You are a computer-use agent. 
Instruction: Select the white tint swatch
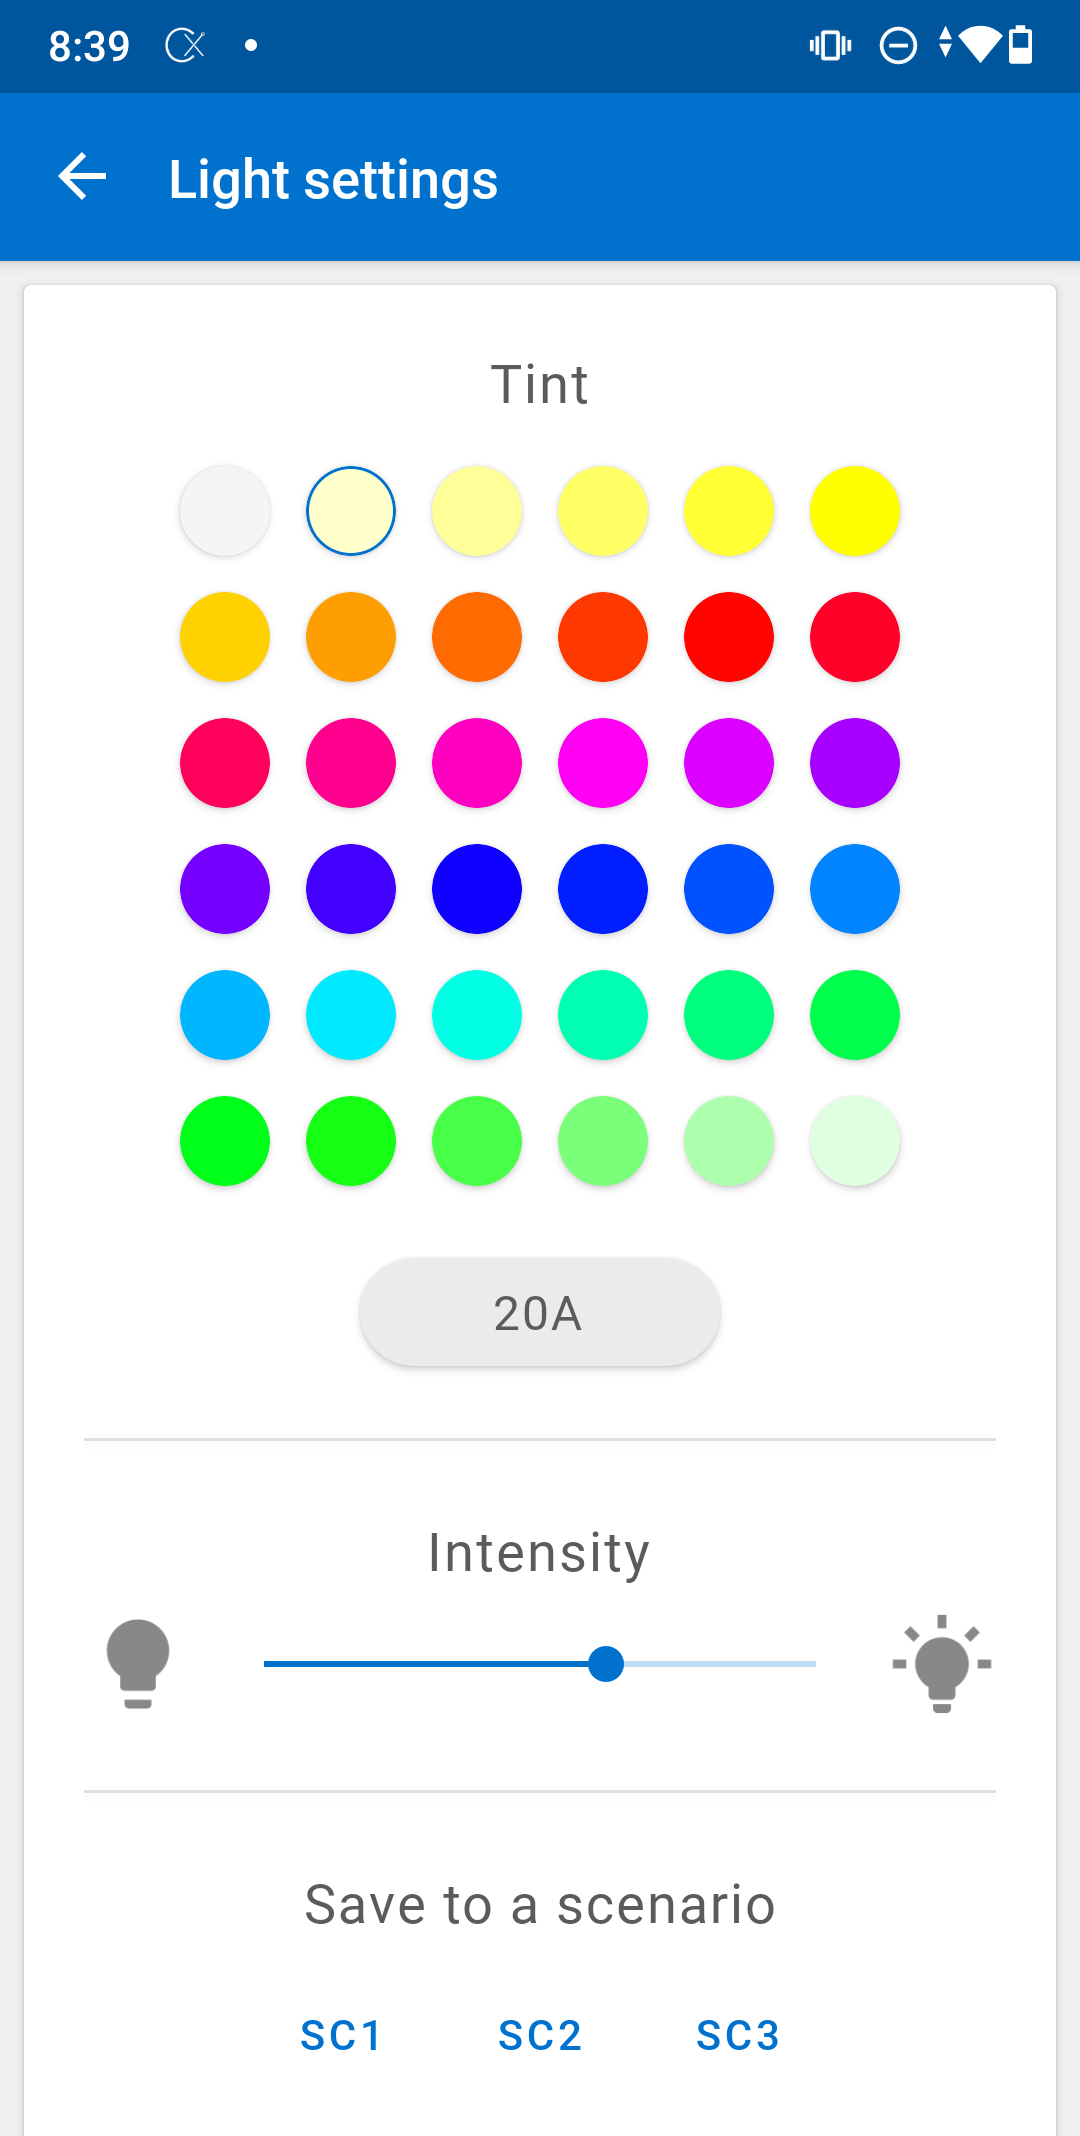[x=225, y=511]
